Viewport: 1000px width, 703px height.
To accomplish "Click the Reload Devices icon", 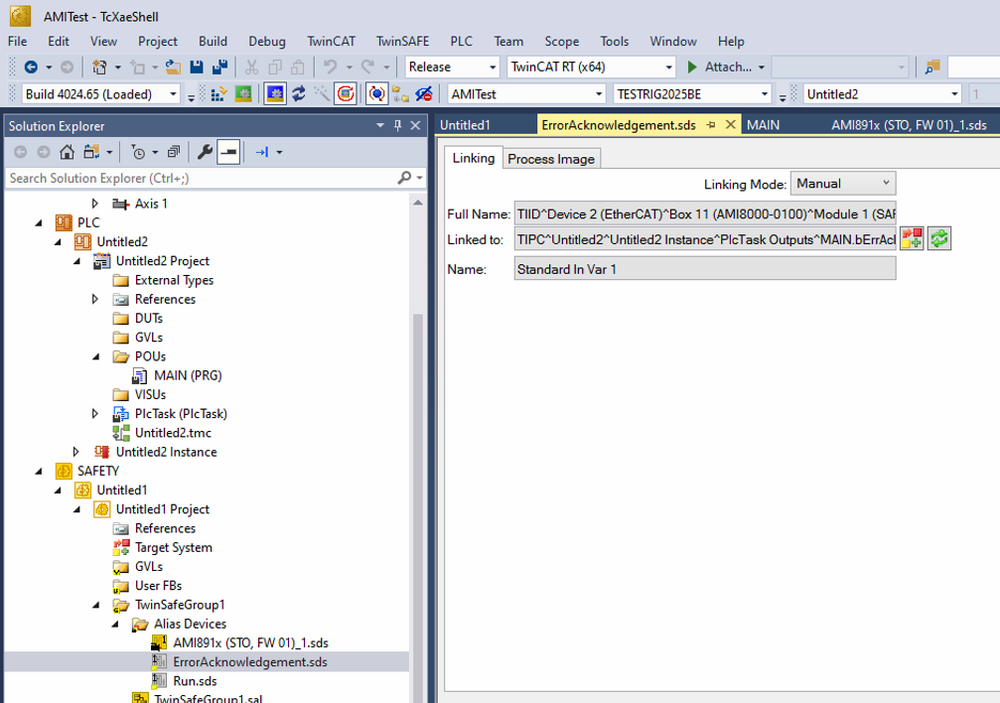I will (298, 94).
